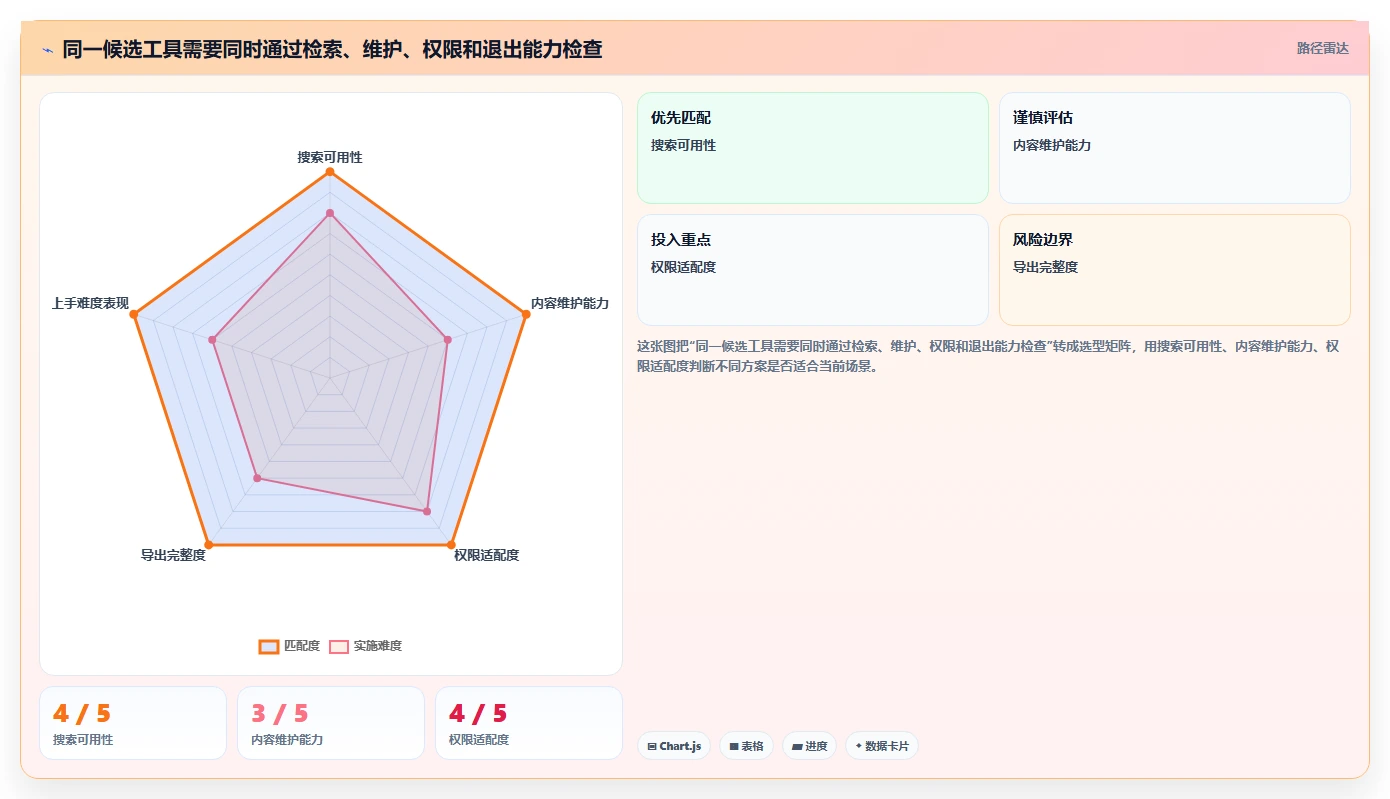
Task: Click the 4 / 5 权限适配度 score card
Action: (529, 723)
